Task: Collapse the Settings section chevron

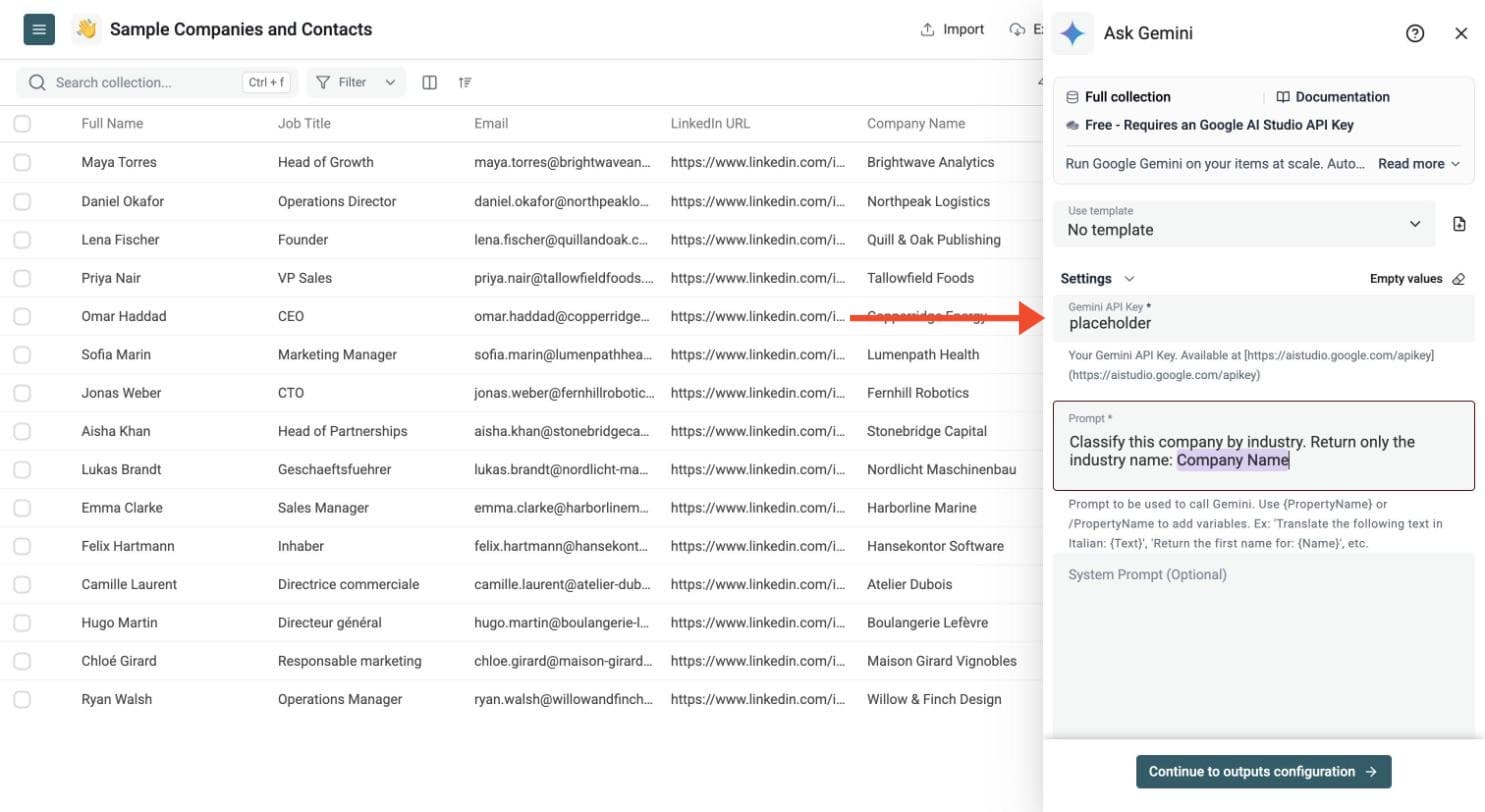Action: tap(1130, 279)
